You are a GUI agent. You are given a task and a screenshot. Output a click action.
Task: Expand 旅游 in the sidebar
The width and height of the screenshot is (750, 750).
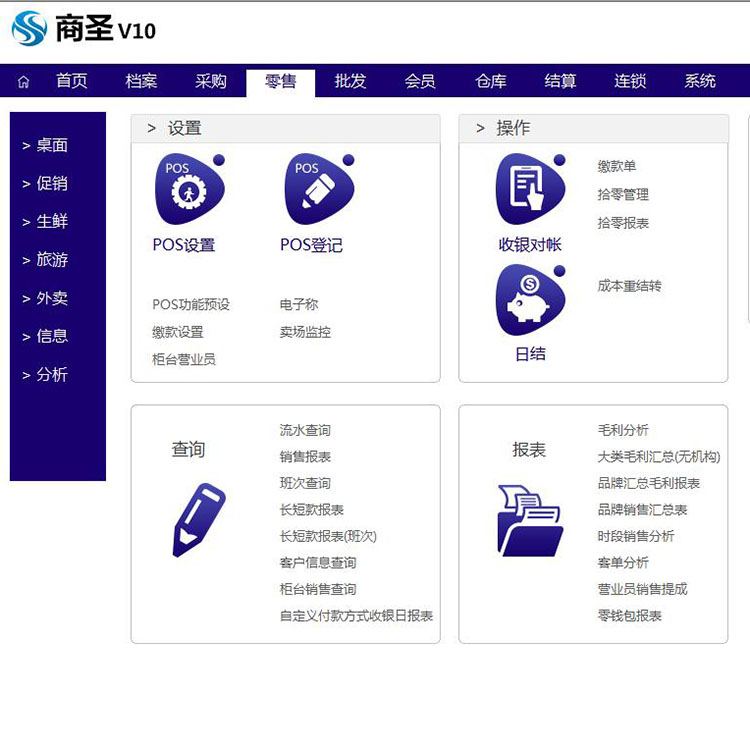click(45, 260)
